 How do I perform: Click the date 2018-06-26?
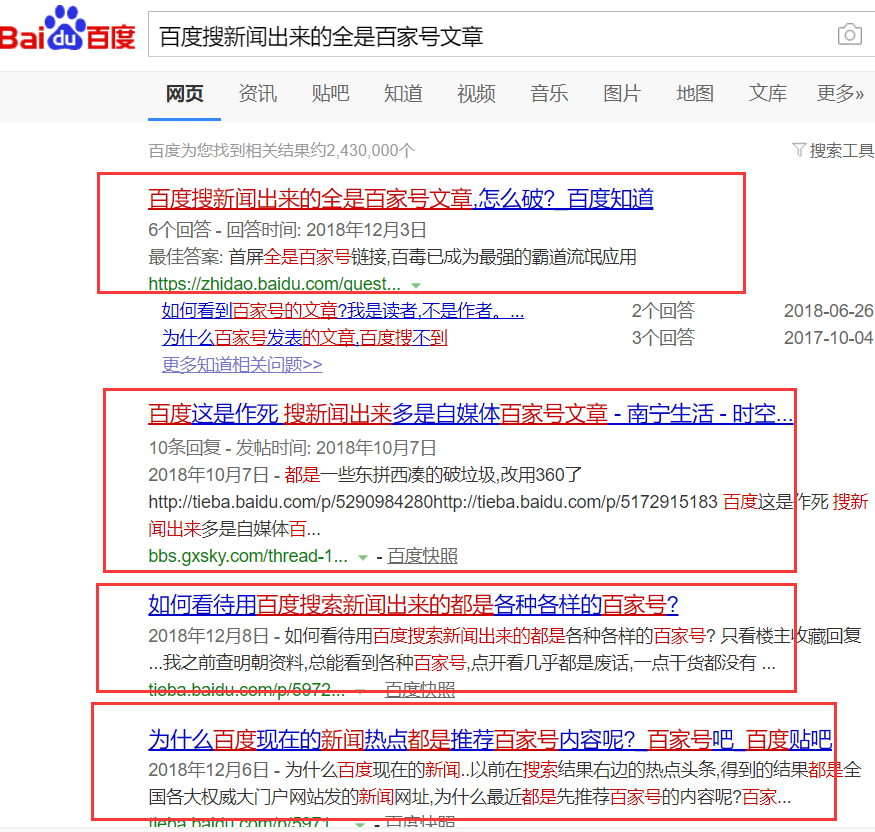(828, 311)
